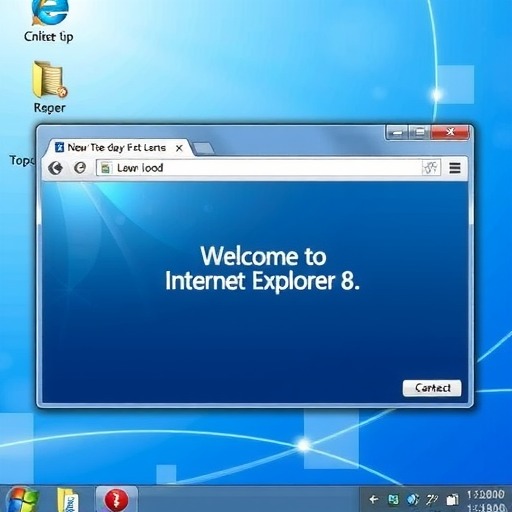Click the partially hidden 'Topo' desktop label
Image resolution: width=512 pixels, height=512 pixels.
click(x=22, y=160)
